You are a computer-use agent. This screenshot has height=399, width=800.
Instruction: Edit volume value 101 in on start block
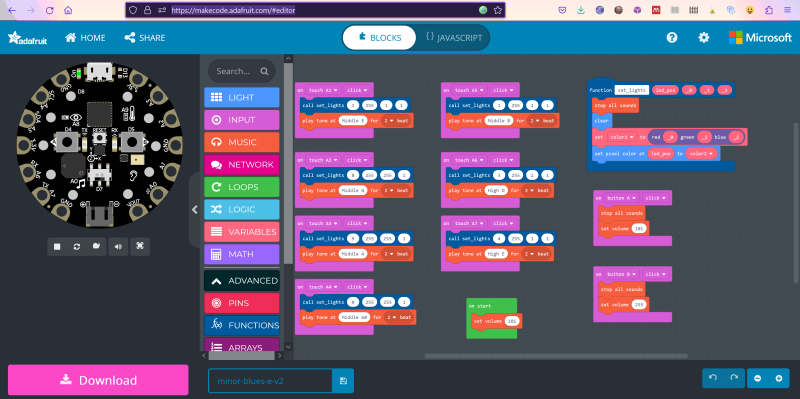511,321
